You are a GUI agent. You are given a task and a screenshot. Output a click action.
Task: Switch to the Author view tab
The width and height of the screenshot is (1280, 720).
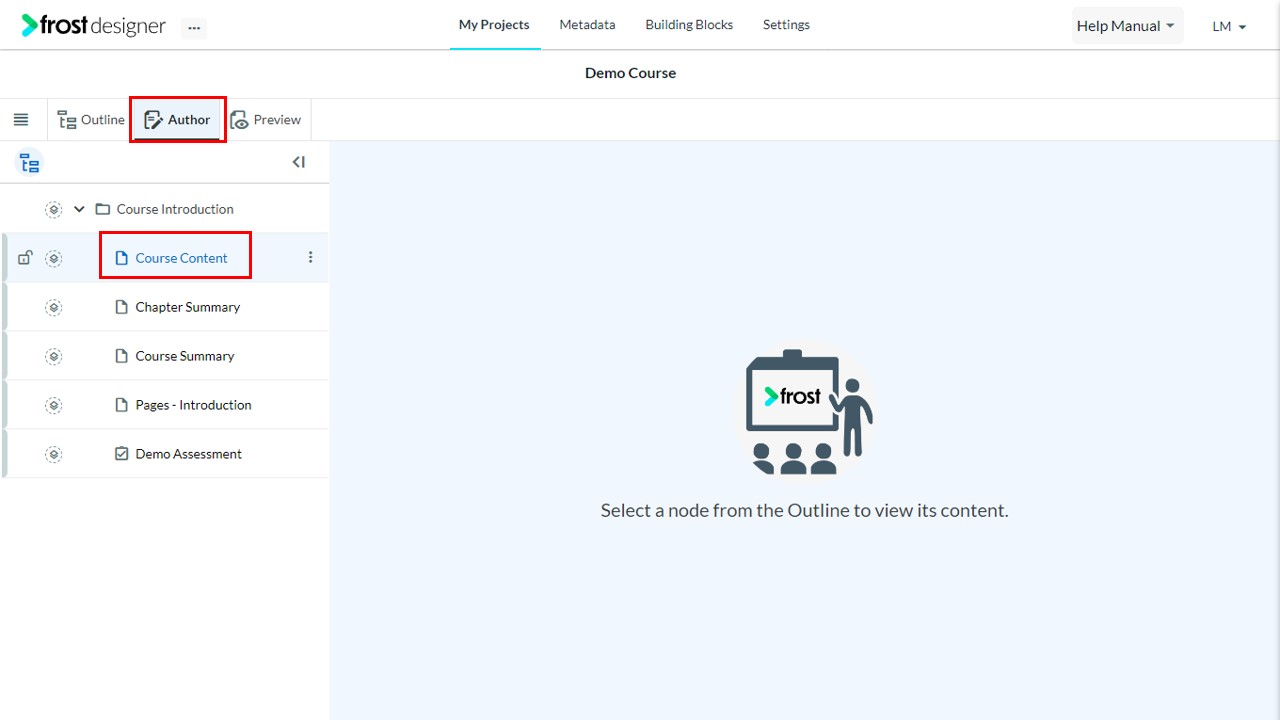click(177, 120)
